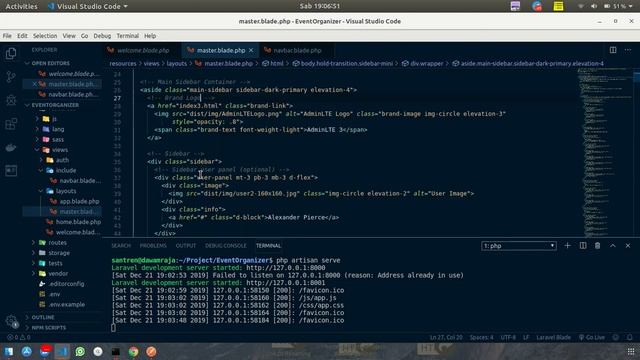This screenshot has width=640, height=360.
Task: Open the Selection menu
Action: [45, 36]
